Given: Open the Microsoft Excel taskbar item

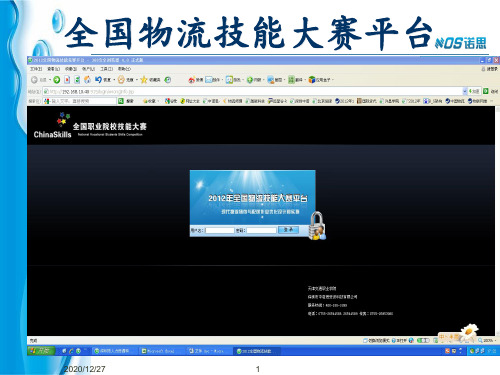Looking at the screenshot, I should [x=160, y=351].
